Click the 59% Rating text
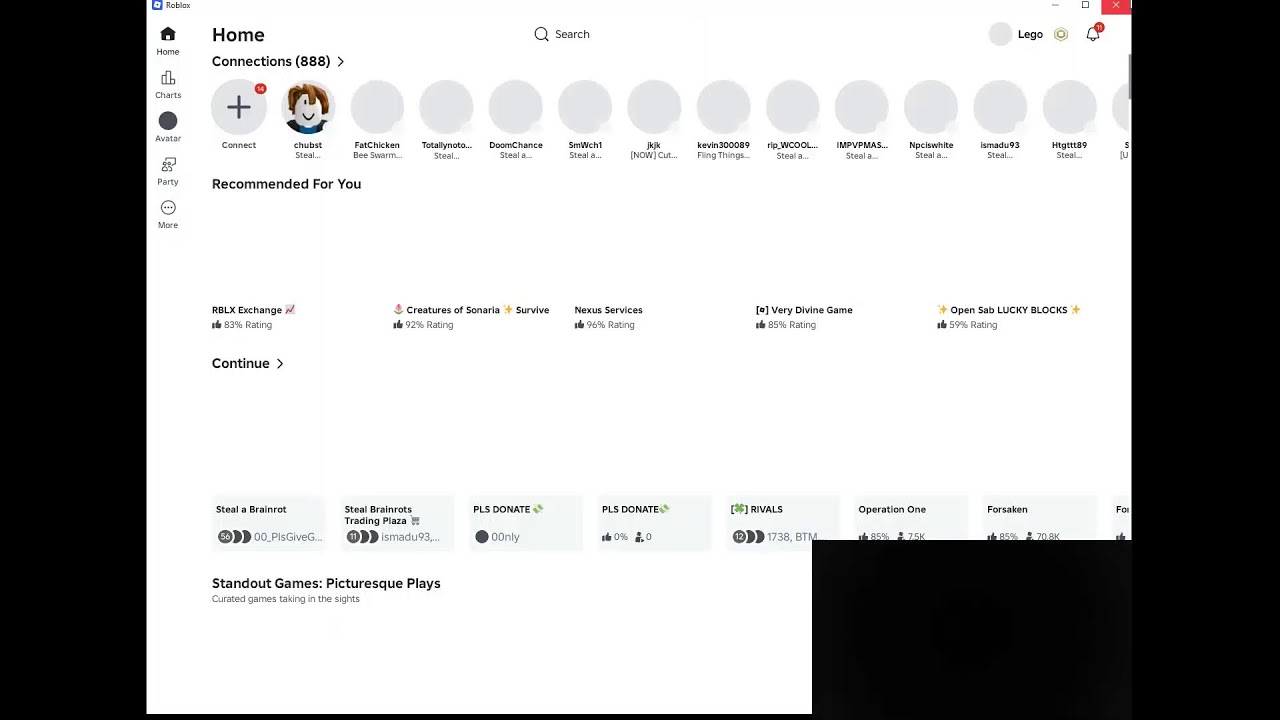1280x720 pixels. [x=973, y=325]
